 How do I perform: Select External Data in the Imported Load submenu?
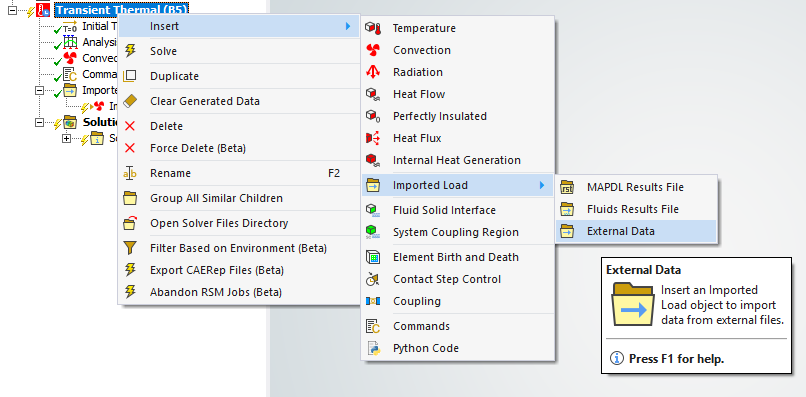tap(636, 231)
